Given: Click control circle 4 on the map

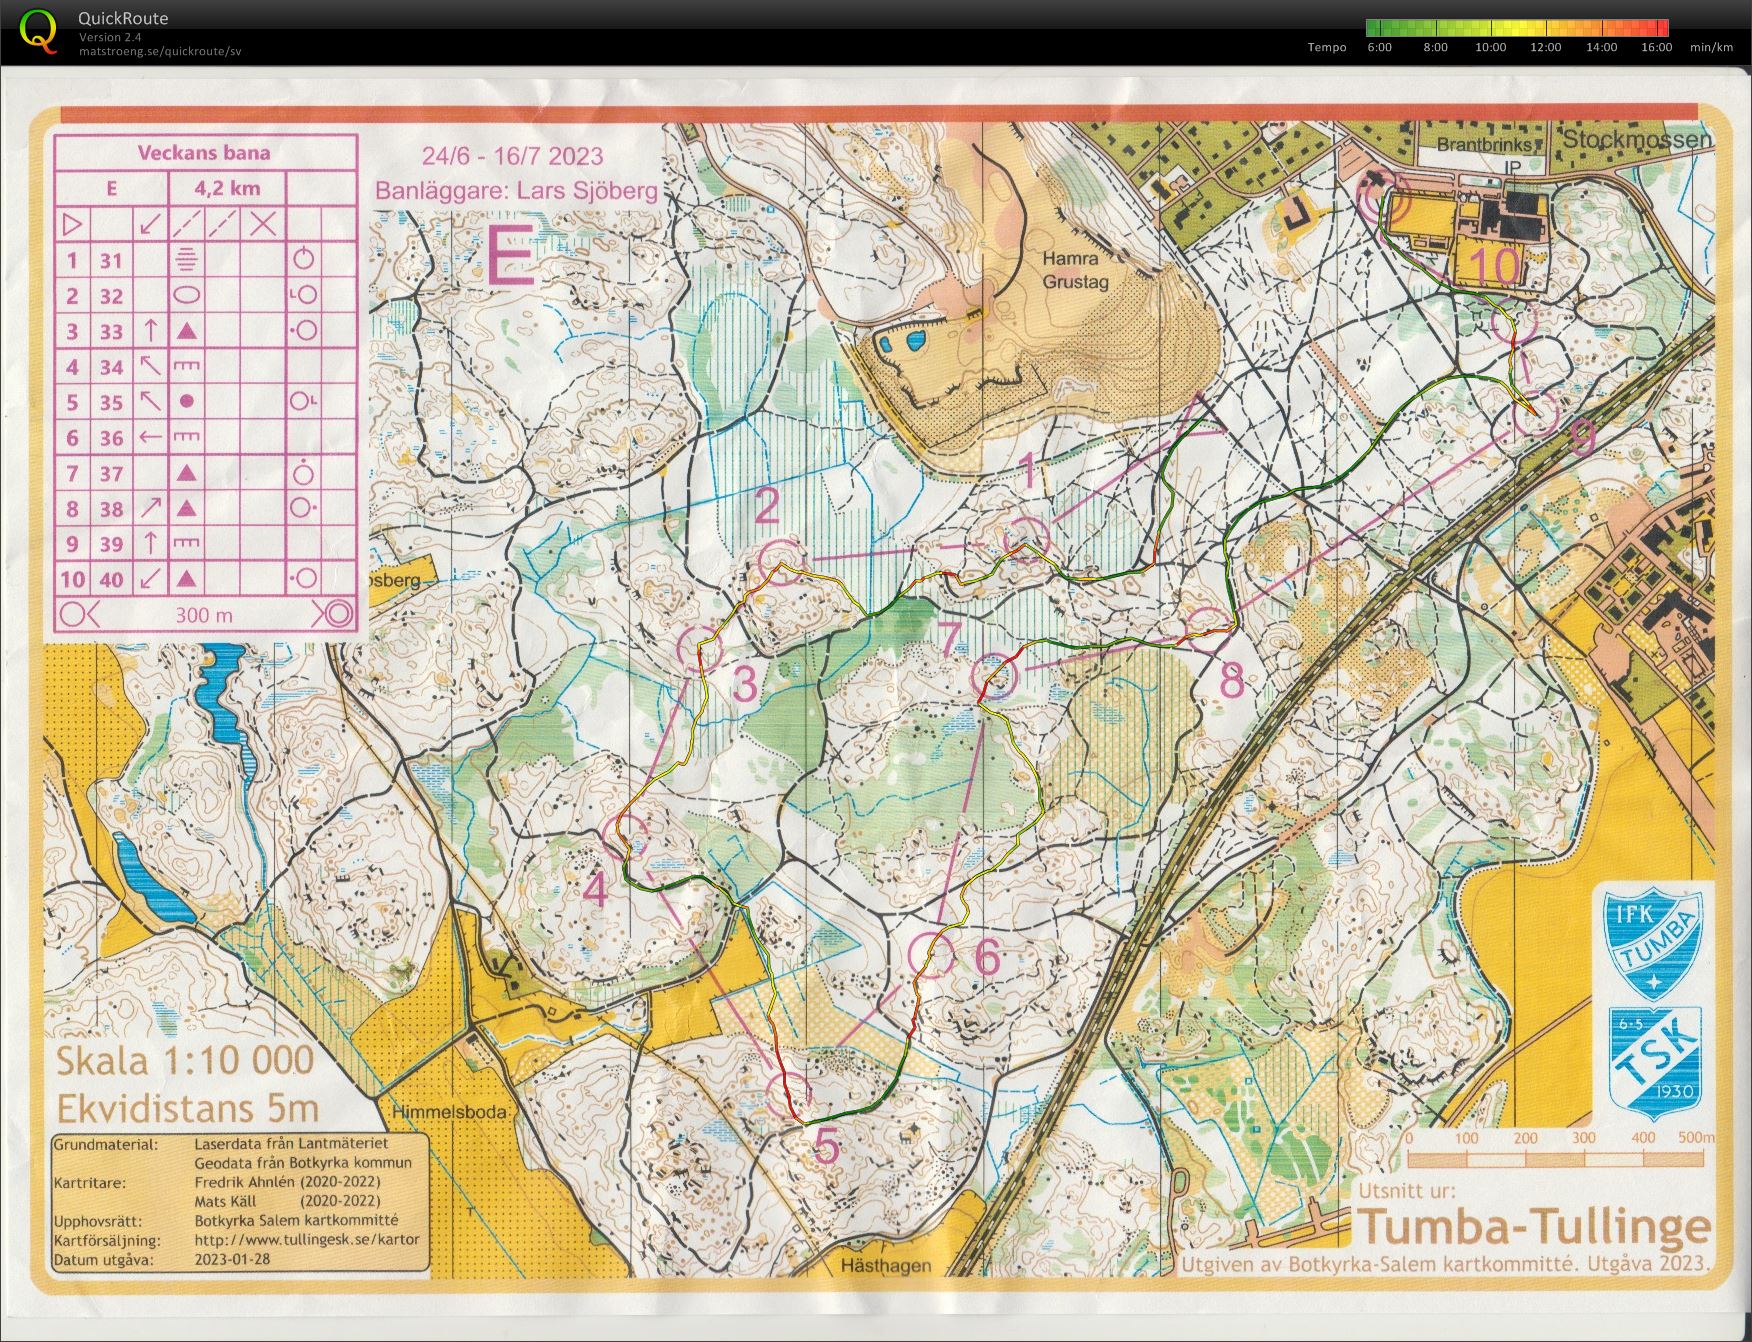Looking at the screenshot, I should pos(628,837).
